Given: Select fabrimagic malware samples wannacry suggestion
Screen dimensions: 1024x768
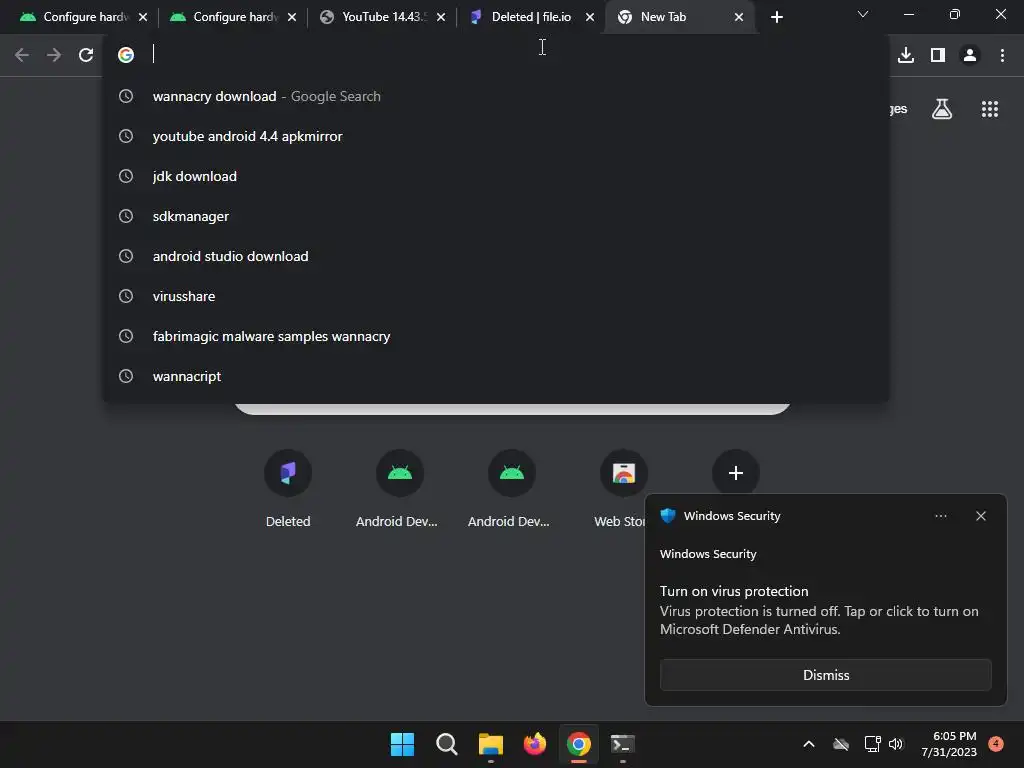Looking at the screenshot, I should point(496,336).
